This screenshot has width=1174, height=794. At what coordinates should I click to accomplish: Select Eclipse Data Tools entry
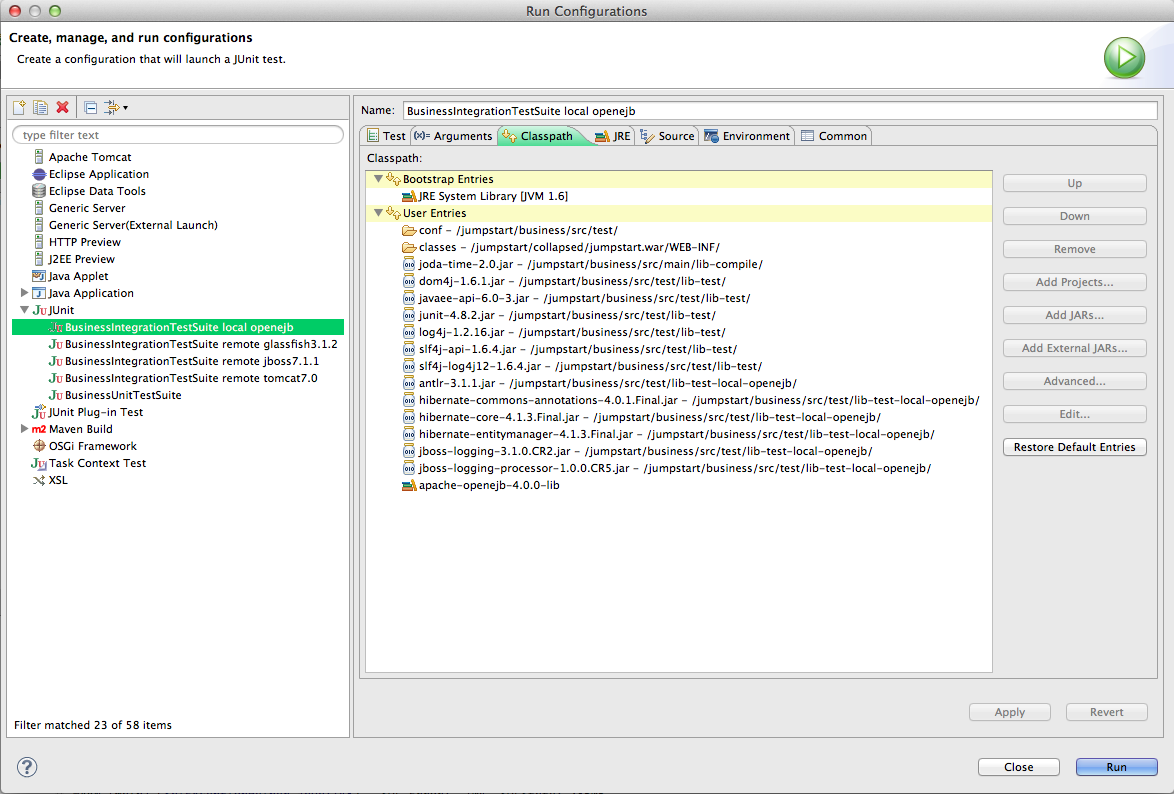click(x=88, y=191)
